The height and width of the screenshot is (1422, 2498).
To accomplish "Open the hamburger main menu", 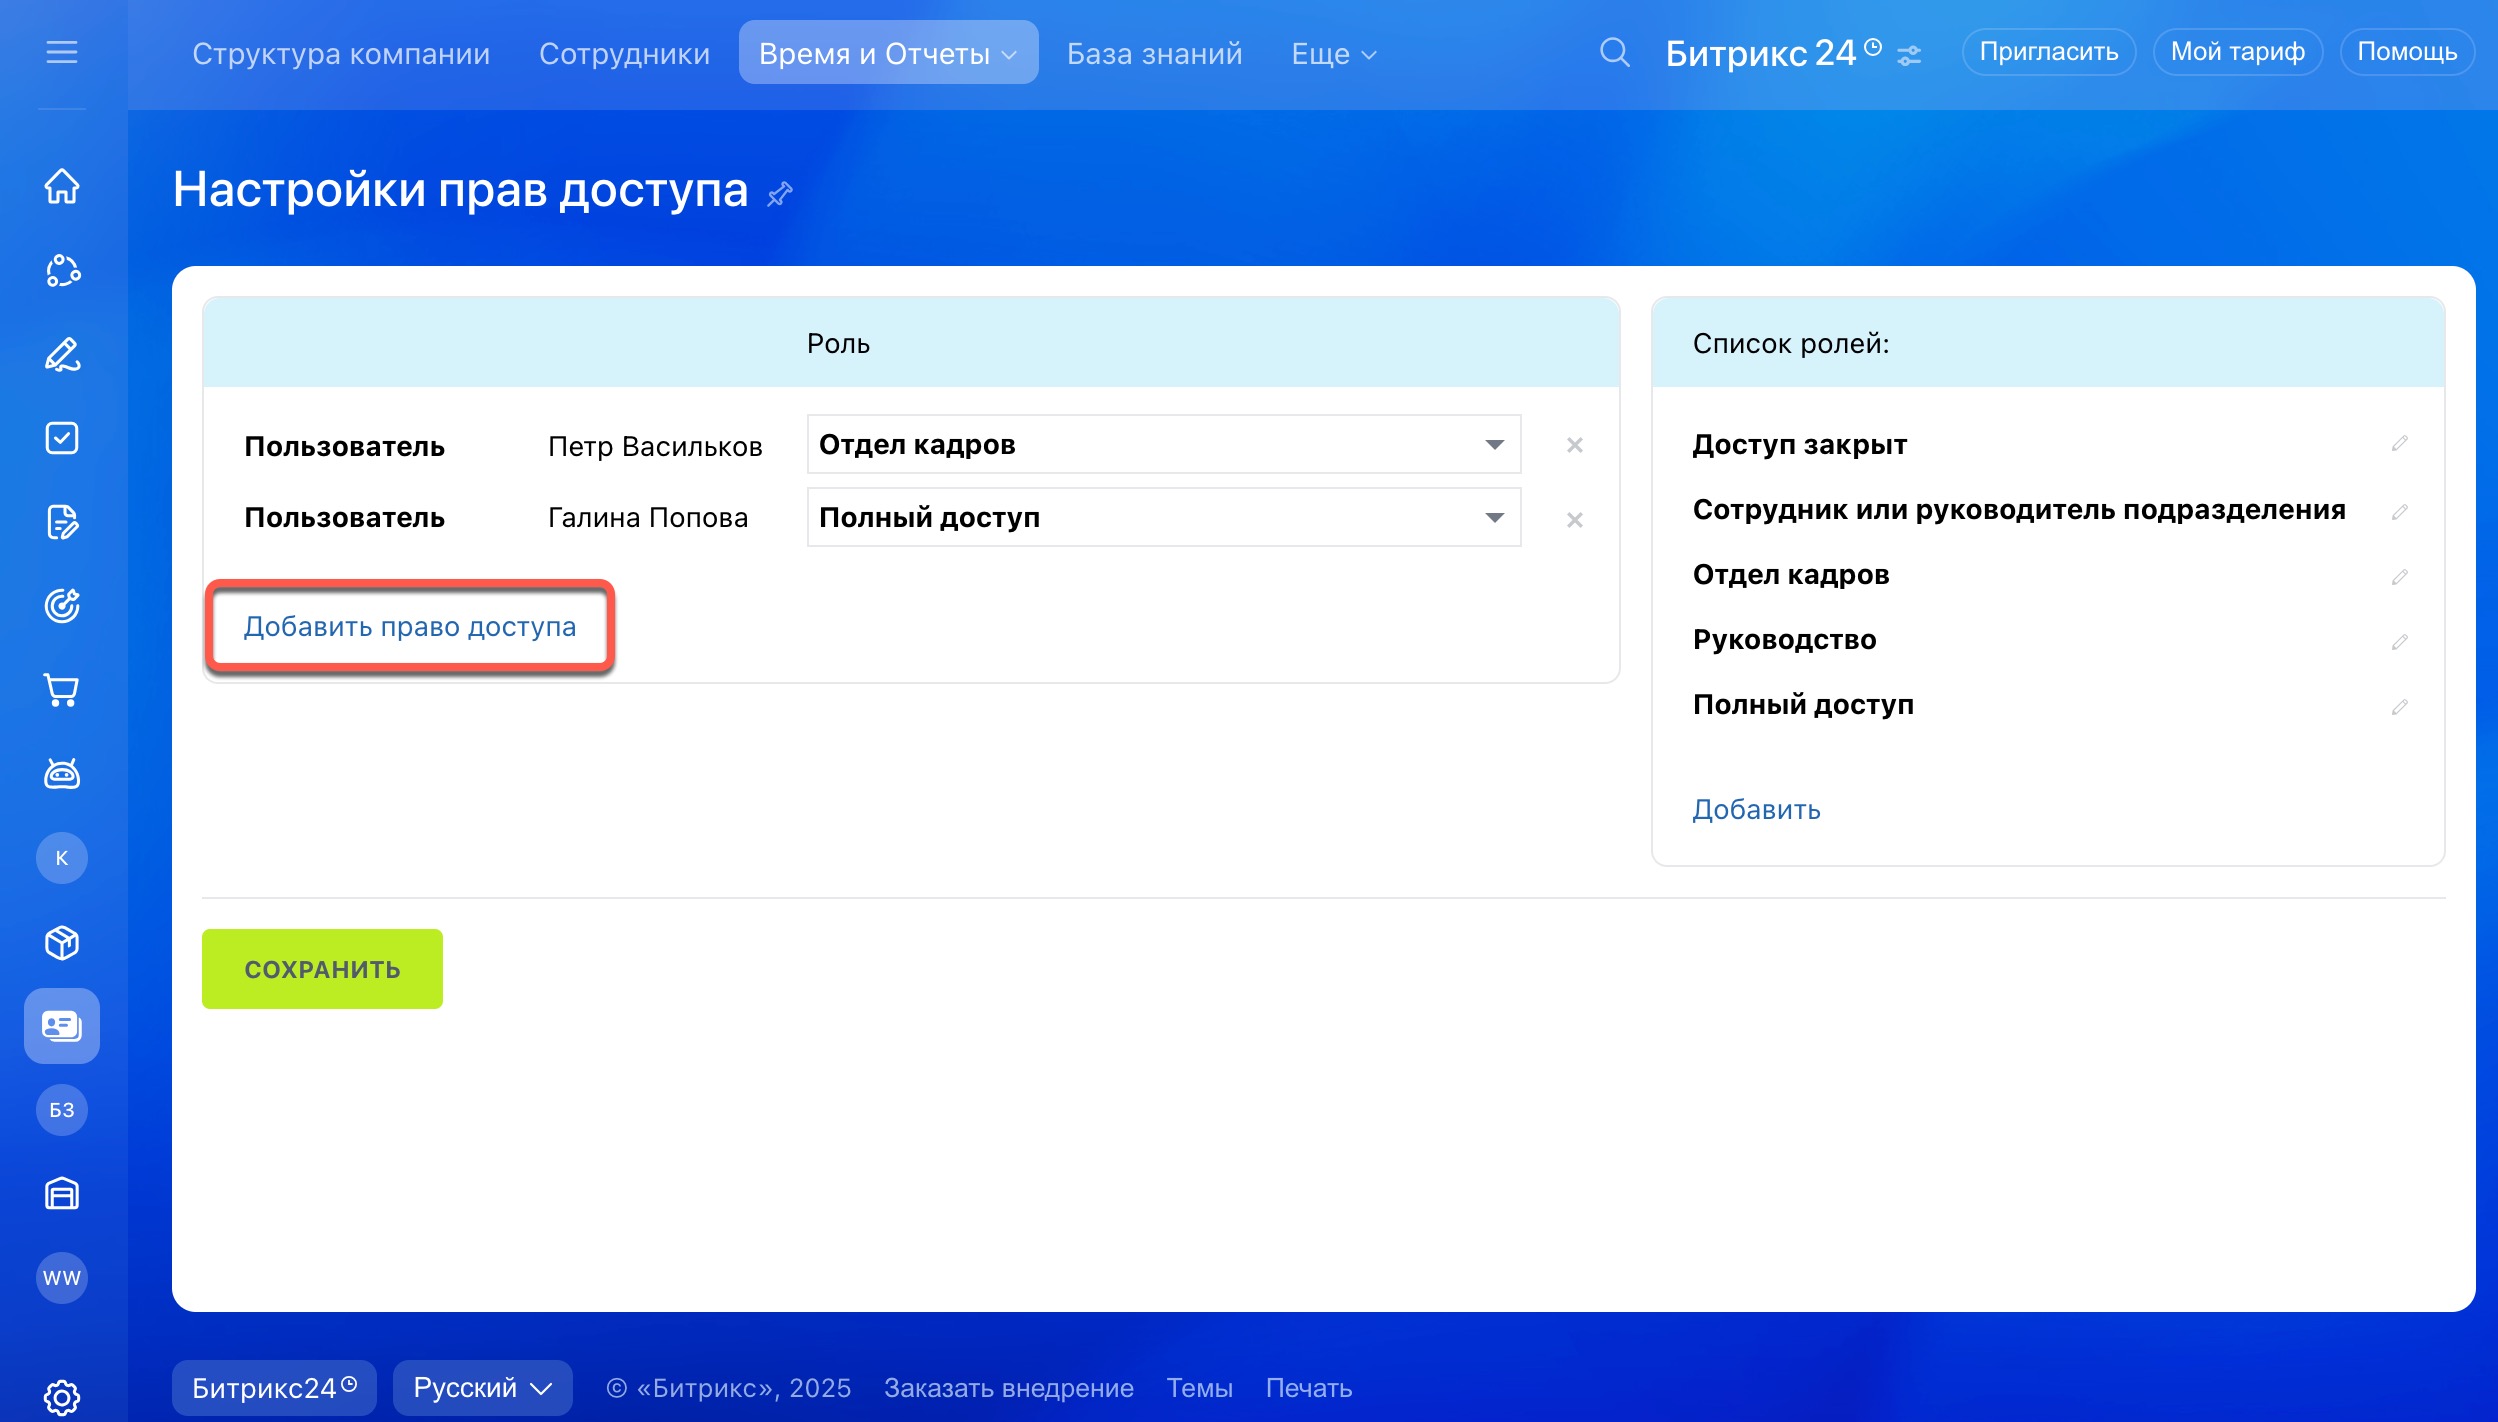I will coord(62,52).
